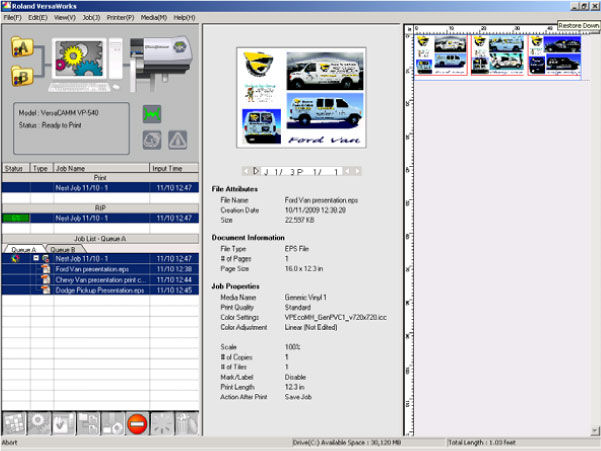Click the second nested layout thumbnail
This screenshot has height=451, width=601.
pyautogui.click(x=497, y=55)
